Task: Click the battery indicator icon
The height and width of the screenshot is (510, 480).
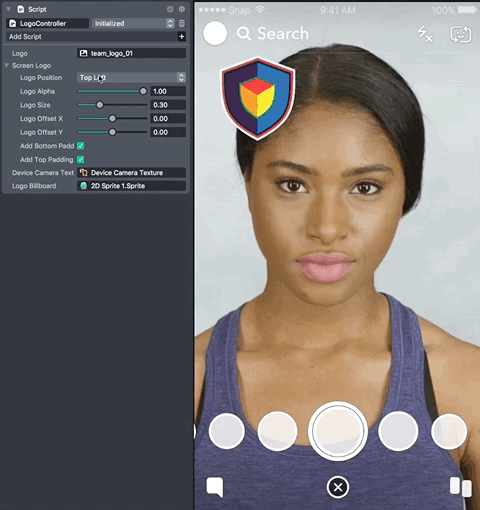Action: pyautogui.click(x=468, y=10)
